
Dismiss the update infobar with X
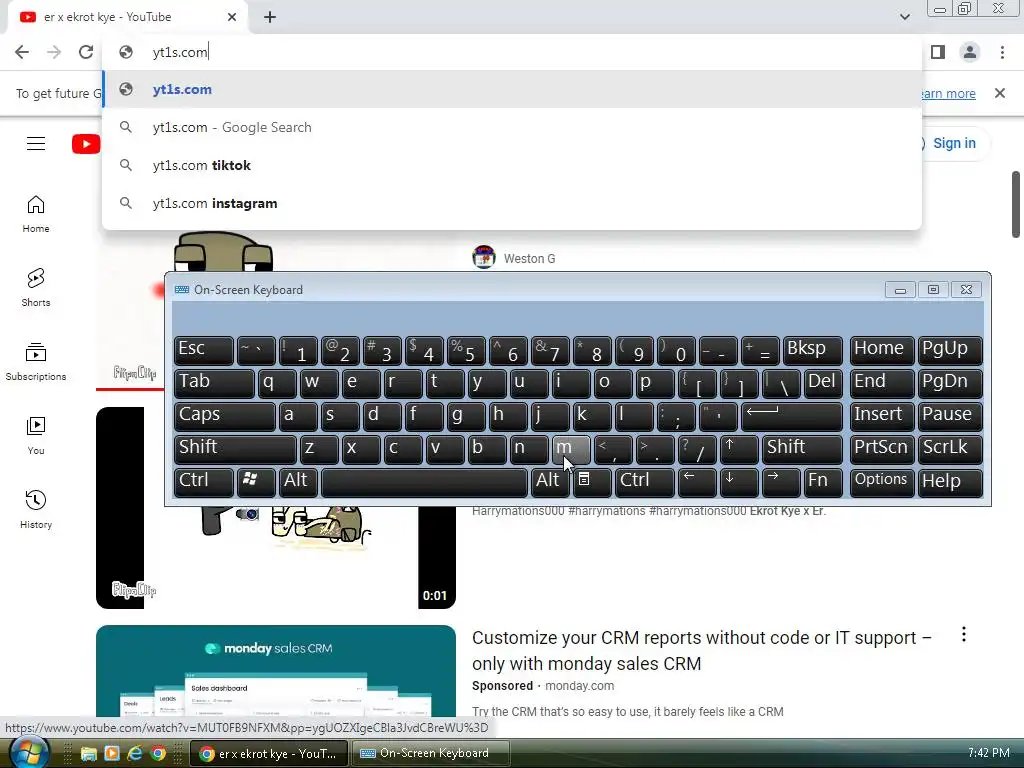point(1000,93)
